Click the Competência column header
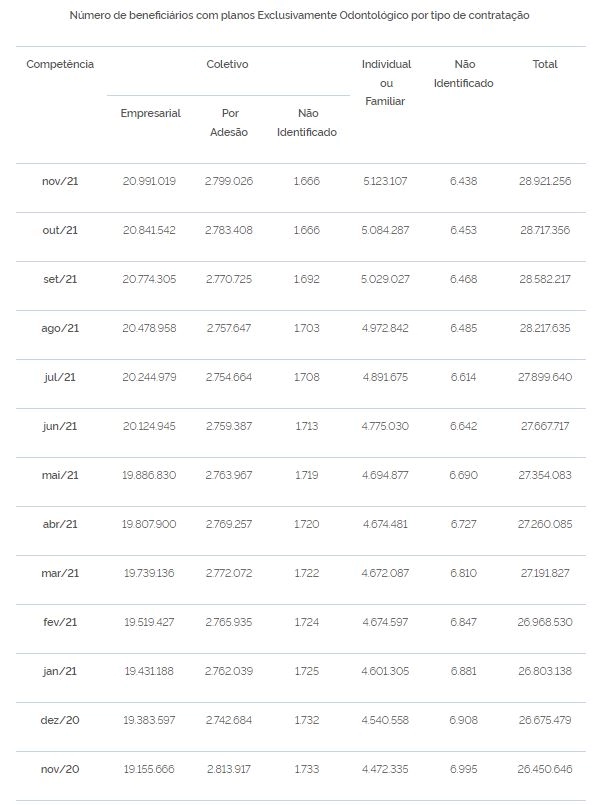This screenshot has height=805, width=612. point(60,64)
